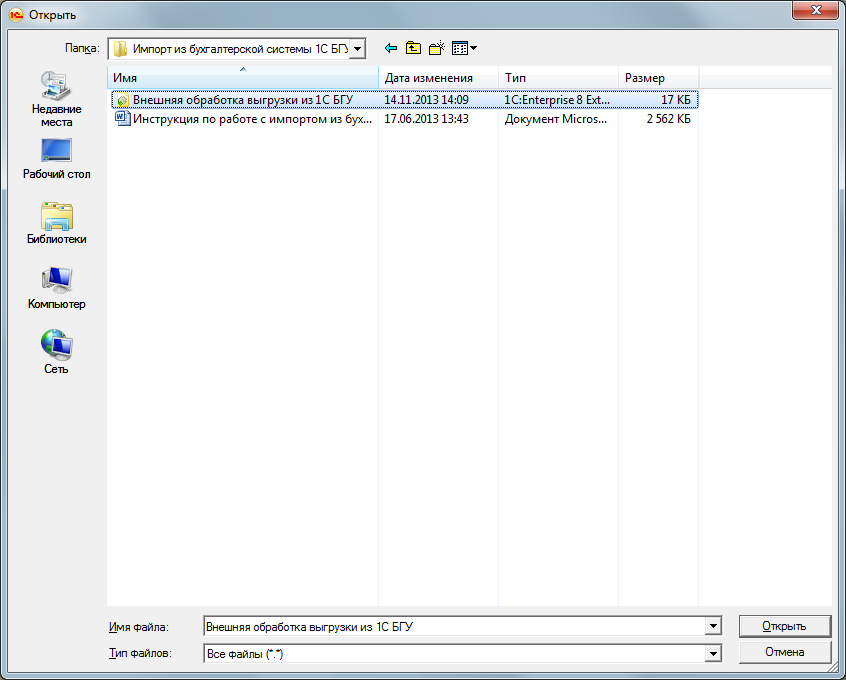
Task: Expand the Имя файла dropdown arrow
Action: pos(713,626)
